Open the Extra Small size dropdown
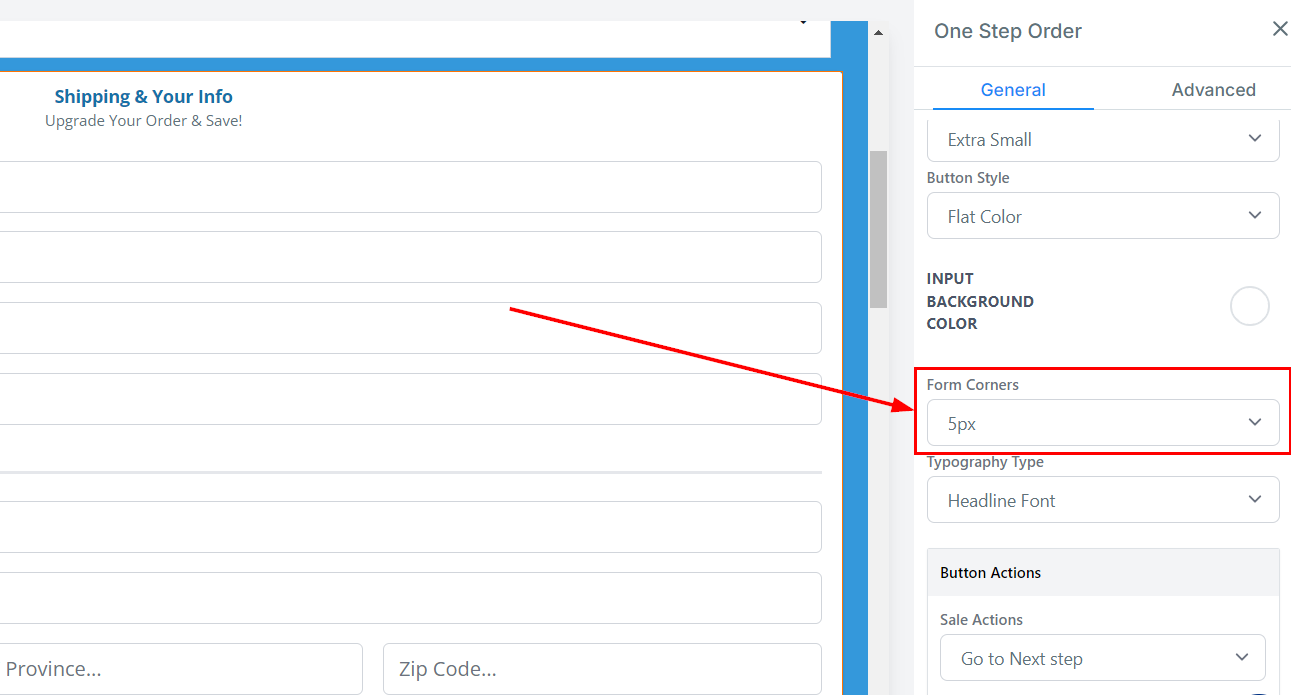This screenshot has height=695, width=1291. [x=1103, y=140]
